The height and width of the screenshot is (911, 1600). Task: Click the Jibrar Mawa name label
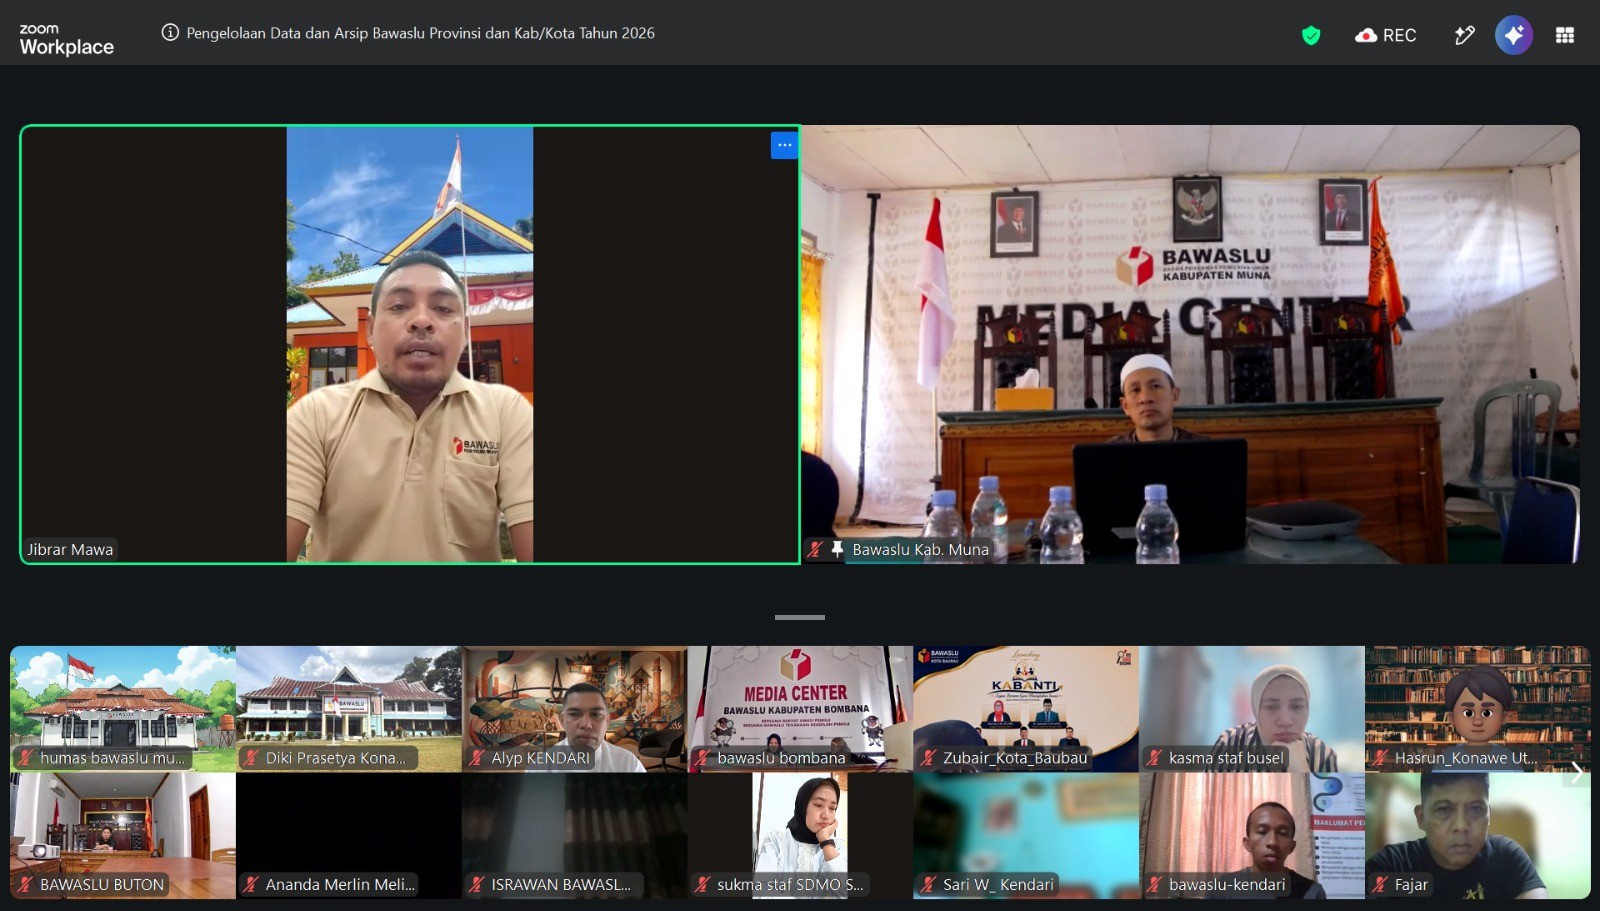pos(70,549)
